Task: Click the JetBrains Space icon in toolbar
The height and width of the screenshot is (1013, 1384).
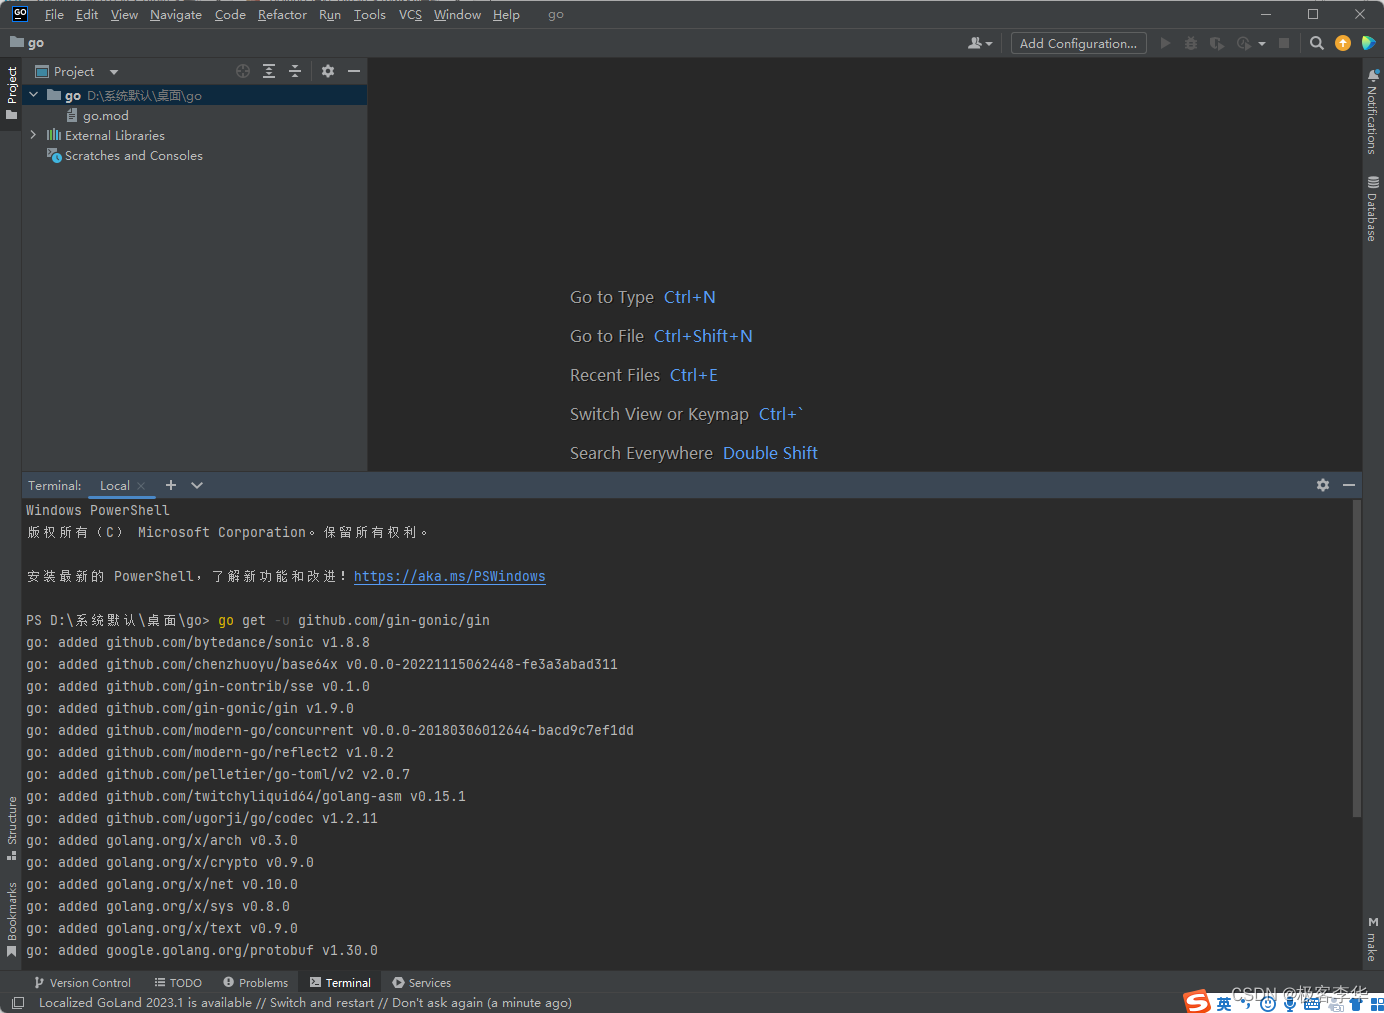Action: [1369, 43]
